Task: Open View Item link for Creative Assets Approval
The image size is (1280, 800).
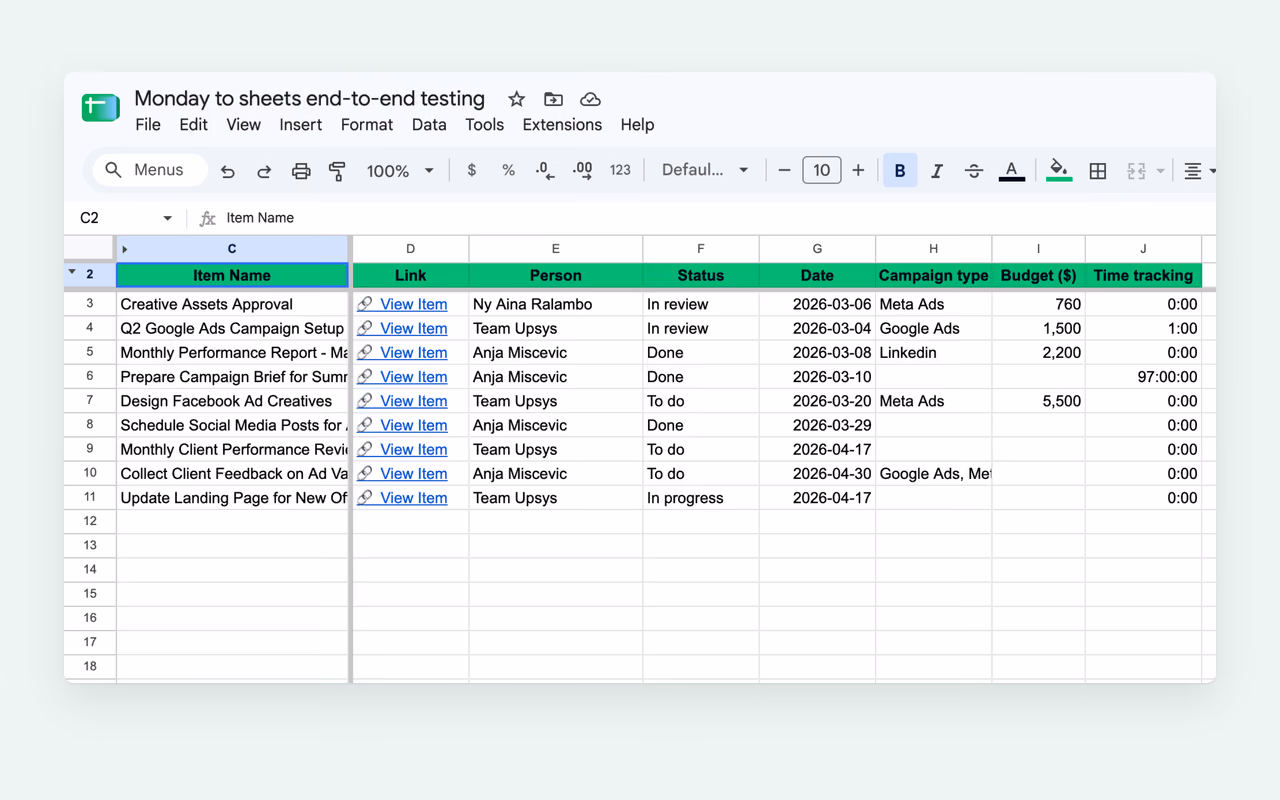Action: click(413, 304)
